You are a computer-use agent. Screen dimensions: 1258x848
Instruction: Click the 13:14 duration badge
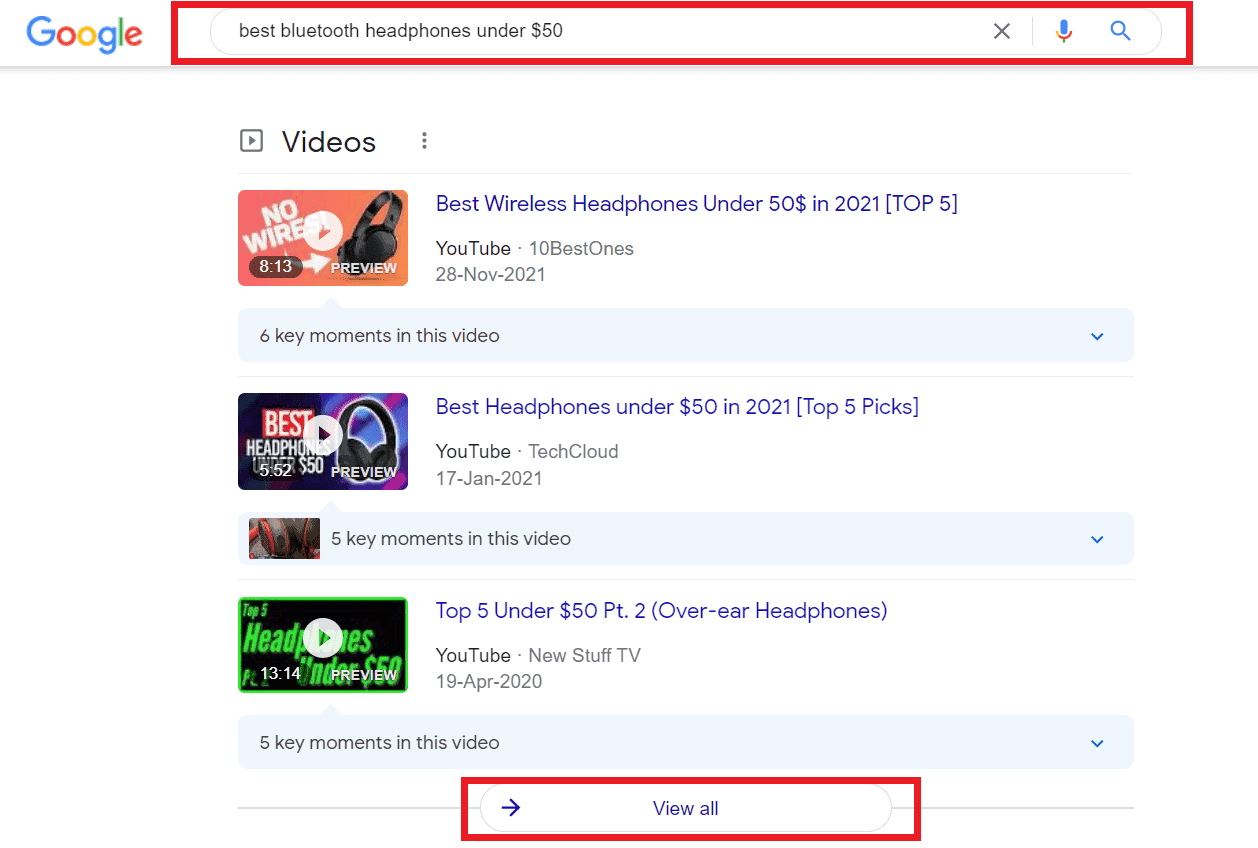pyautogui.click(x=280, y=674)
